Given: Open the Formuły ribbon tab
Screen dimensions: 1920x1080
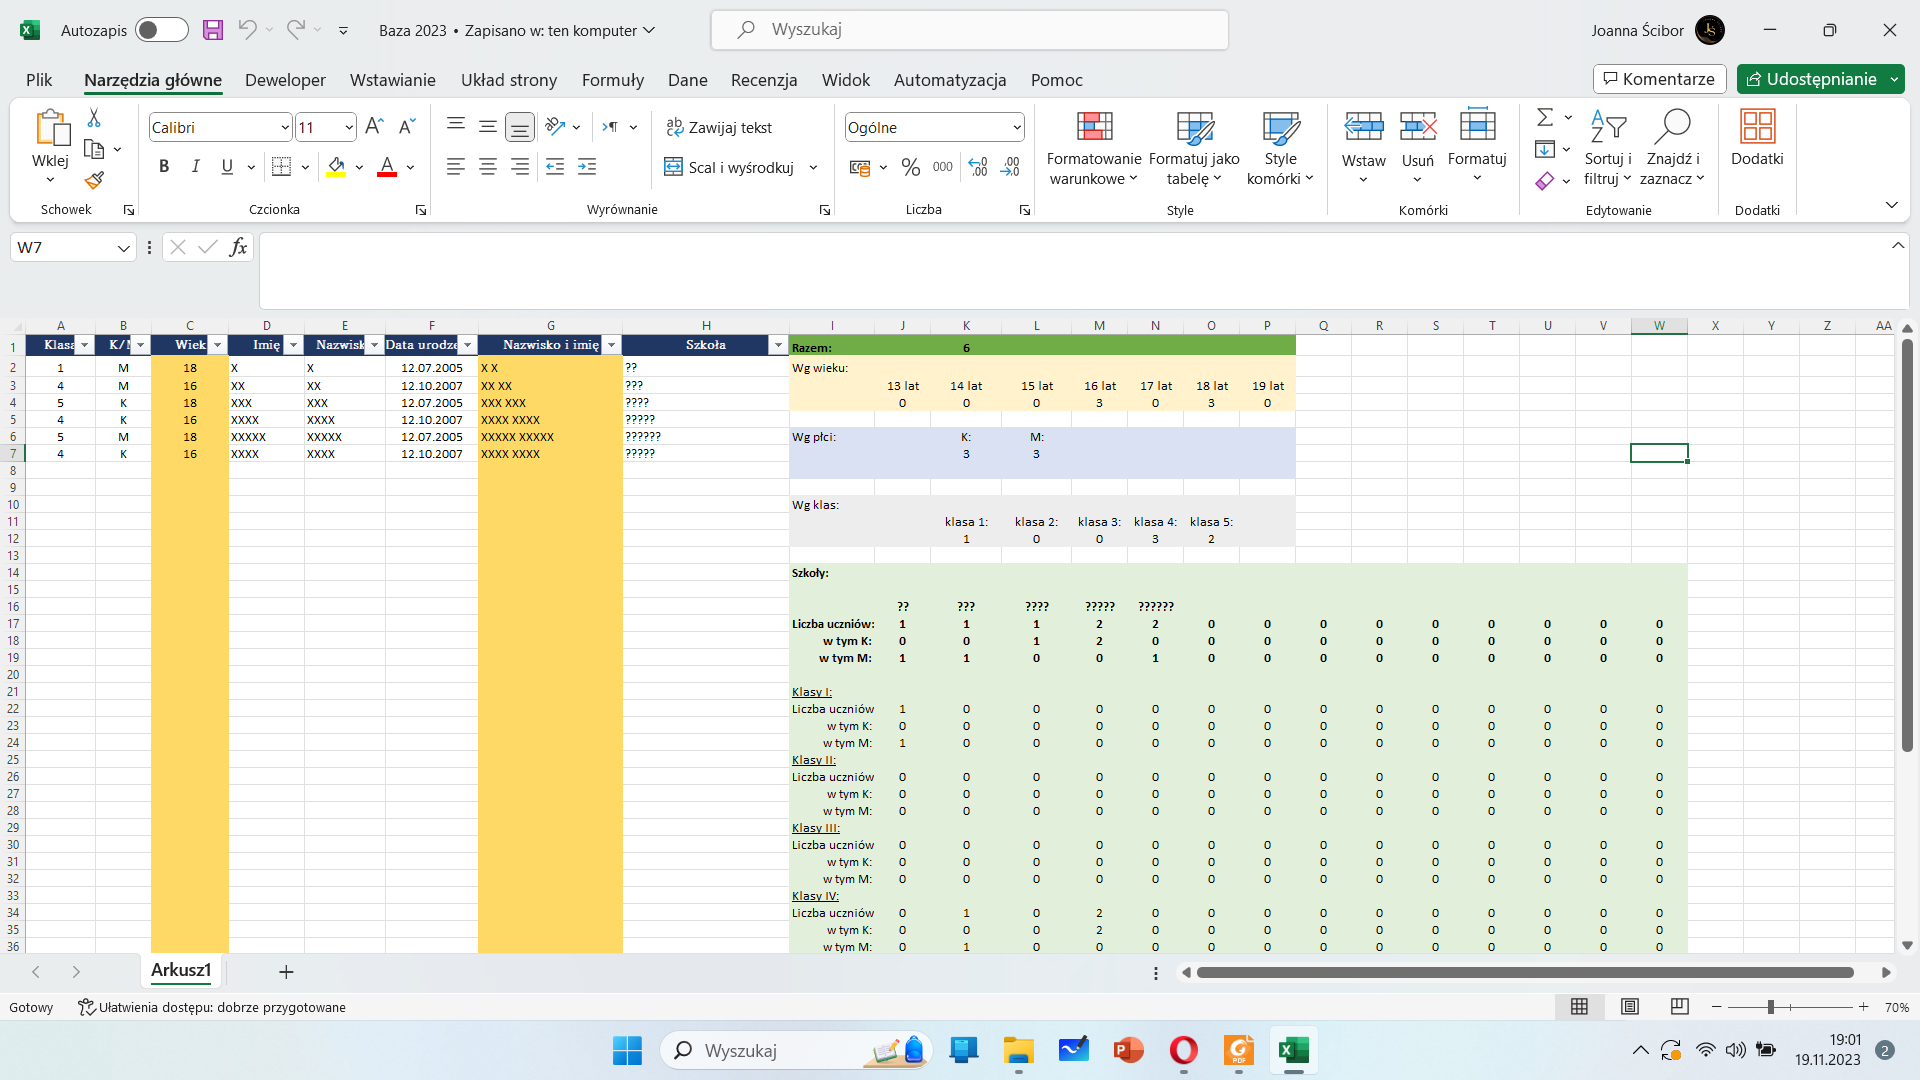Looking at the screenshot, I should [612, 80].
